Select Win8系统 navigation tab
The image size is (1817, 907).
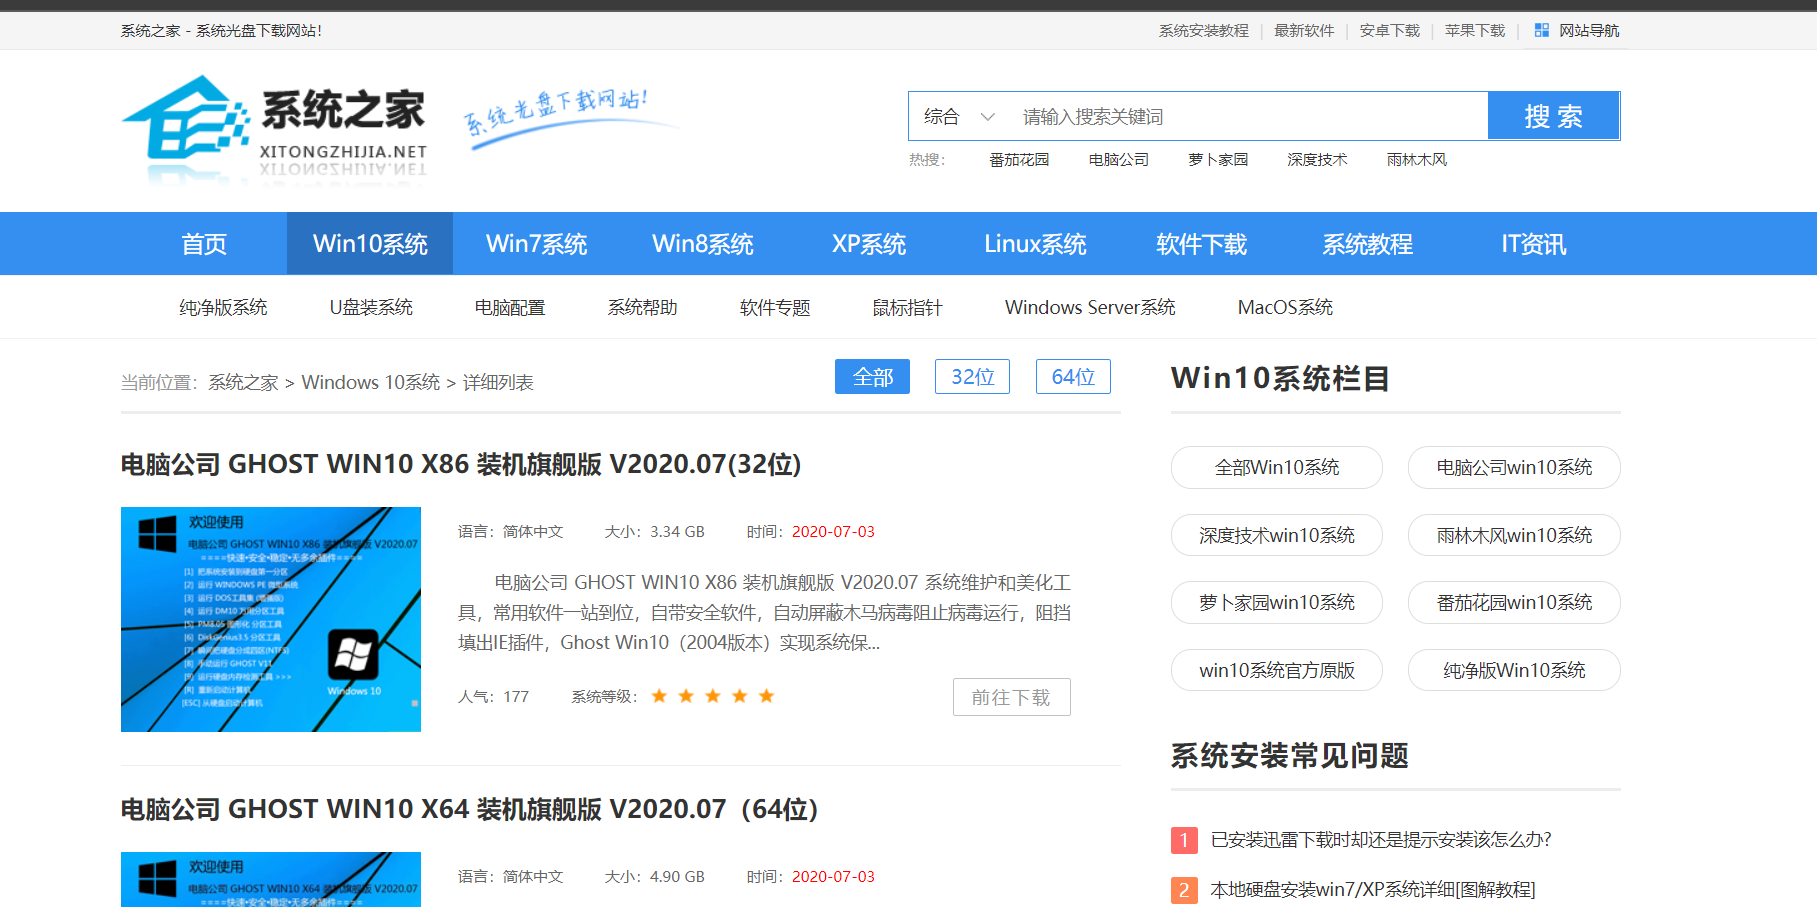702,244
